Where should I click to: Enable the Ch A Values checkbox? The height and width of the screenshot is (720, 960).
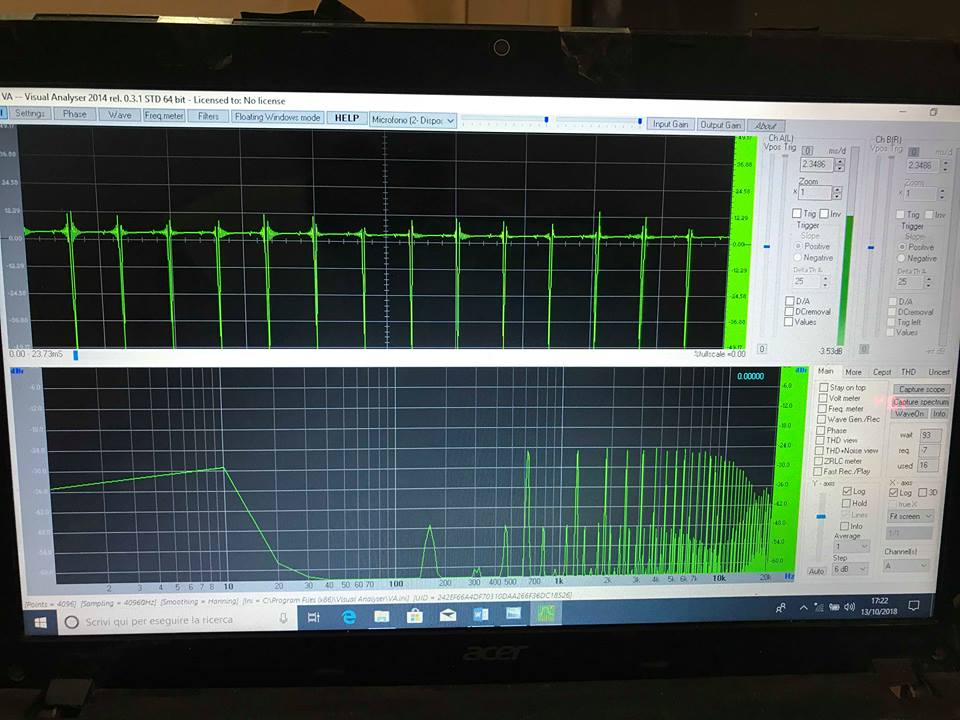click(x=789, y=321)
